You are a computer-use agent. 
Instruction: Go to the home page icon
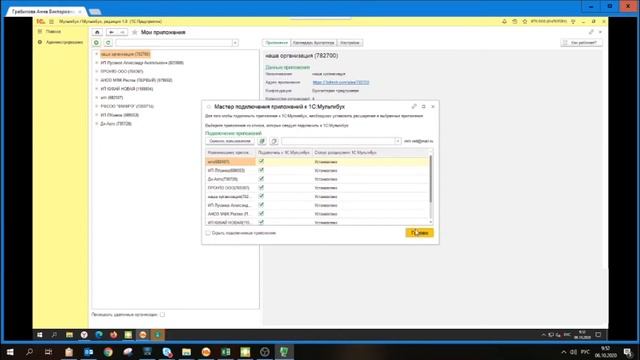(97, 32)
